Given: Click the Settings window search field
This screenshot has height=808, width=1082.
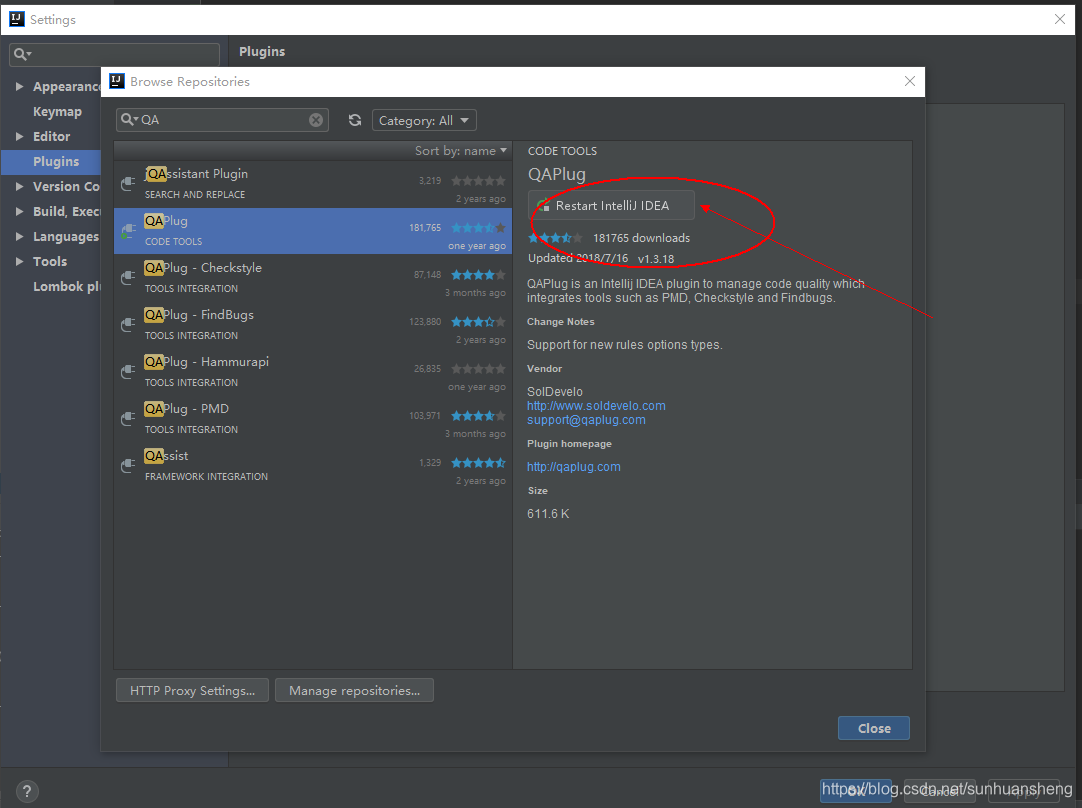Looking at the screenshot, I should tap(115, 54).
